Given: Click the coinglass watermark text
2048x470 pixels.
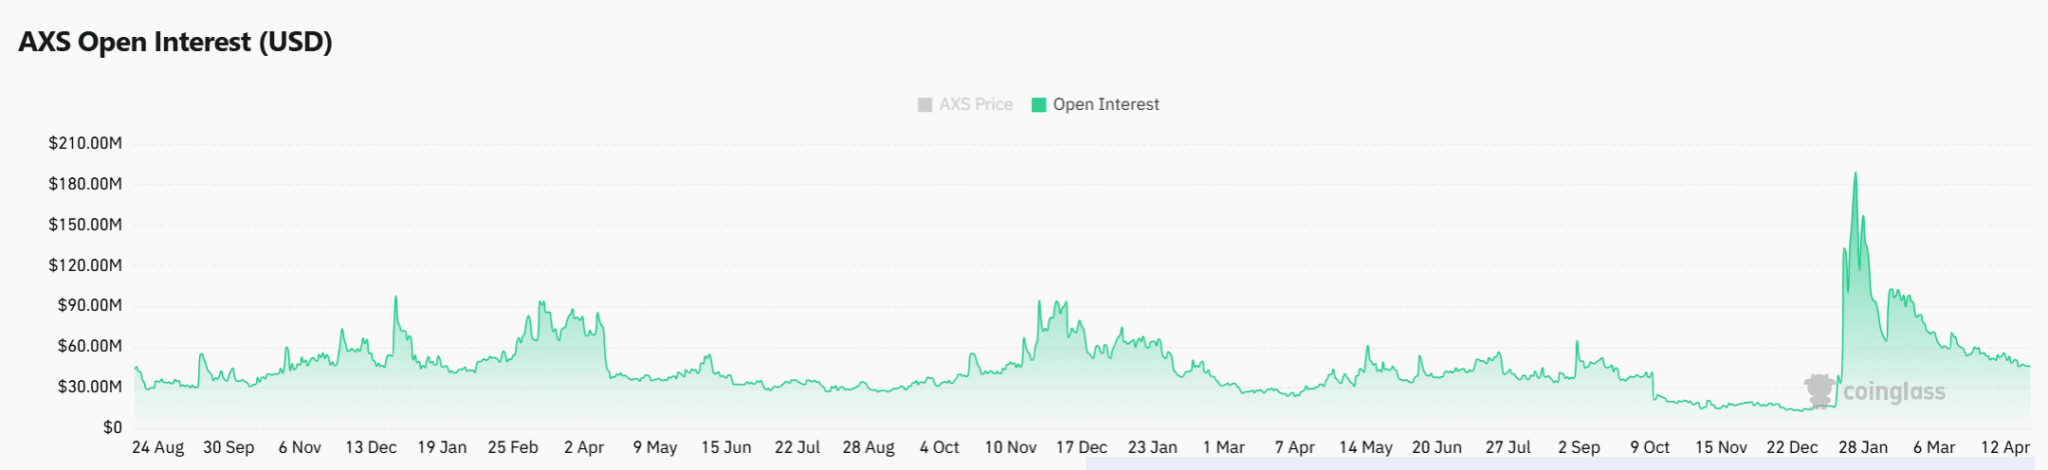Looking at the screenshot, I should (1894, 392).
